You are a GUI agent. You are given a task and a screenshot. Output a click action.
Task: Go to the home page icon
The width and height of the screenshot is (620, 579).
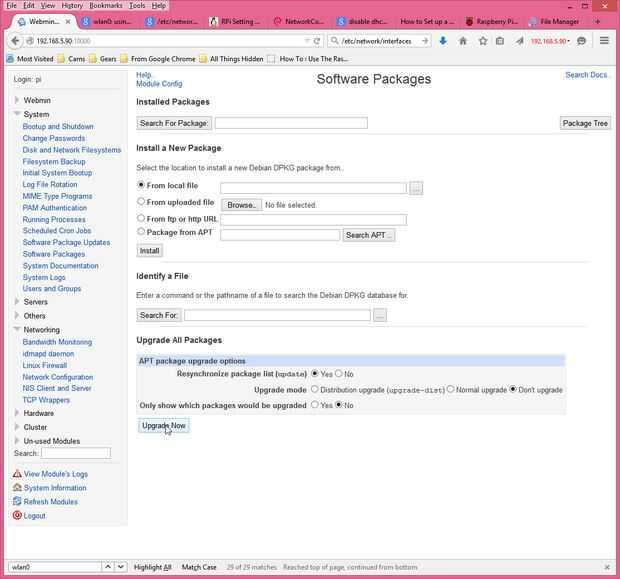pyautogui.click(x=463, y=41)
